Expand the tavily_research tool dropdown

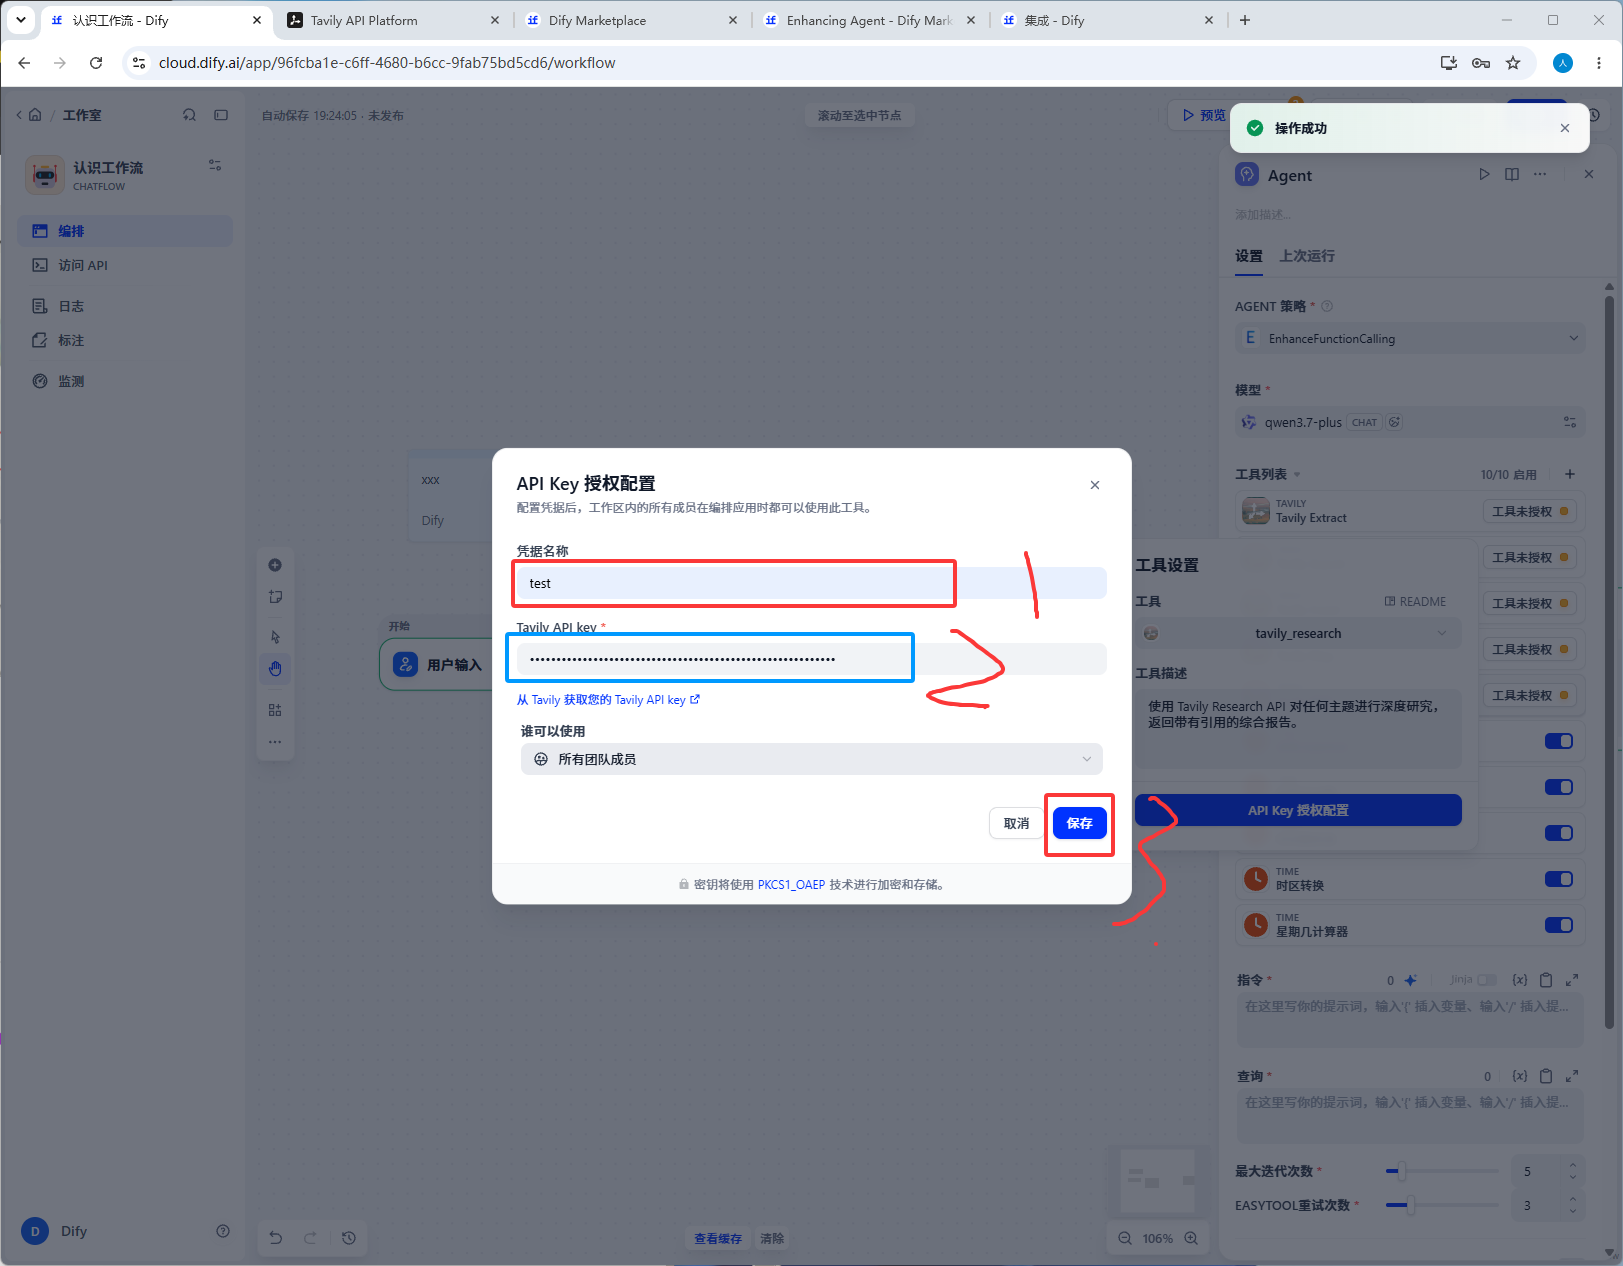[1298, 633]
